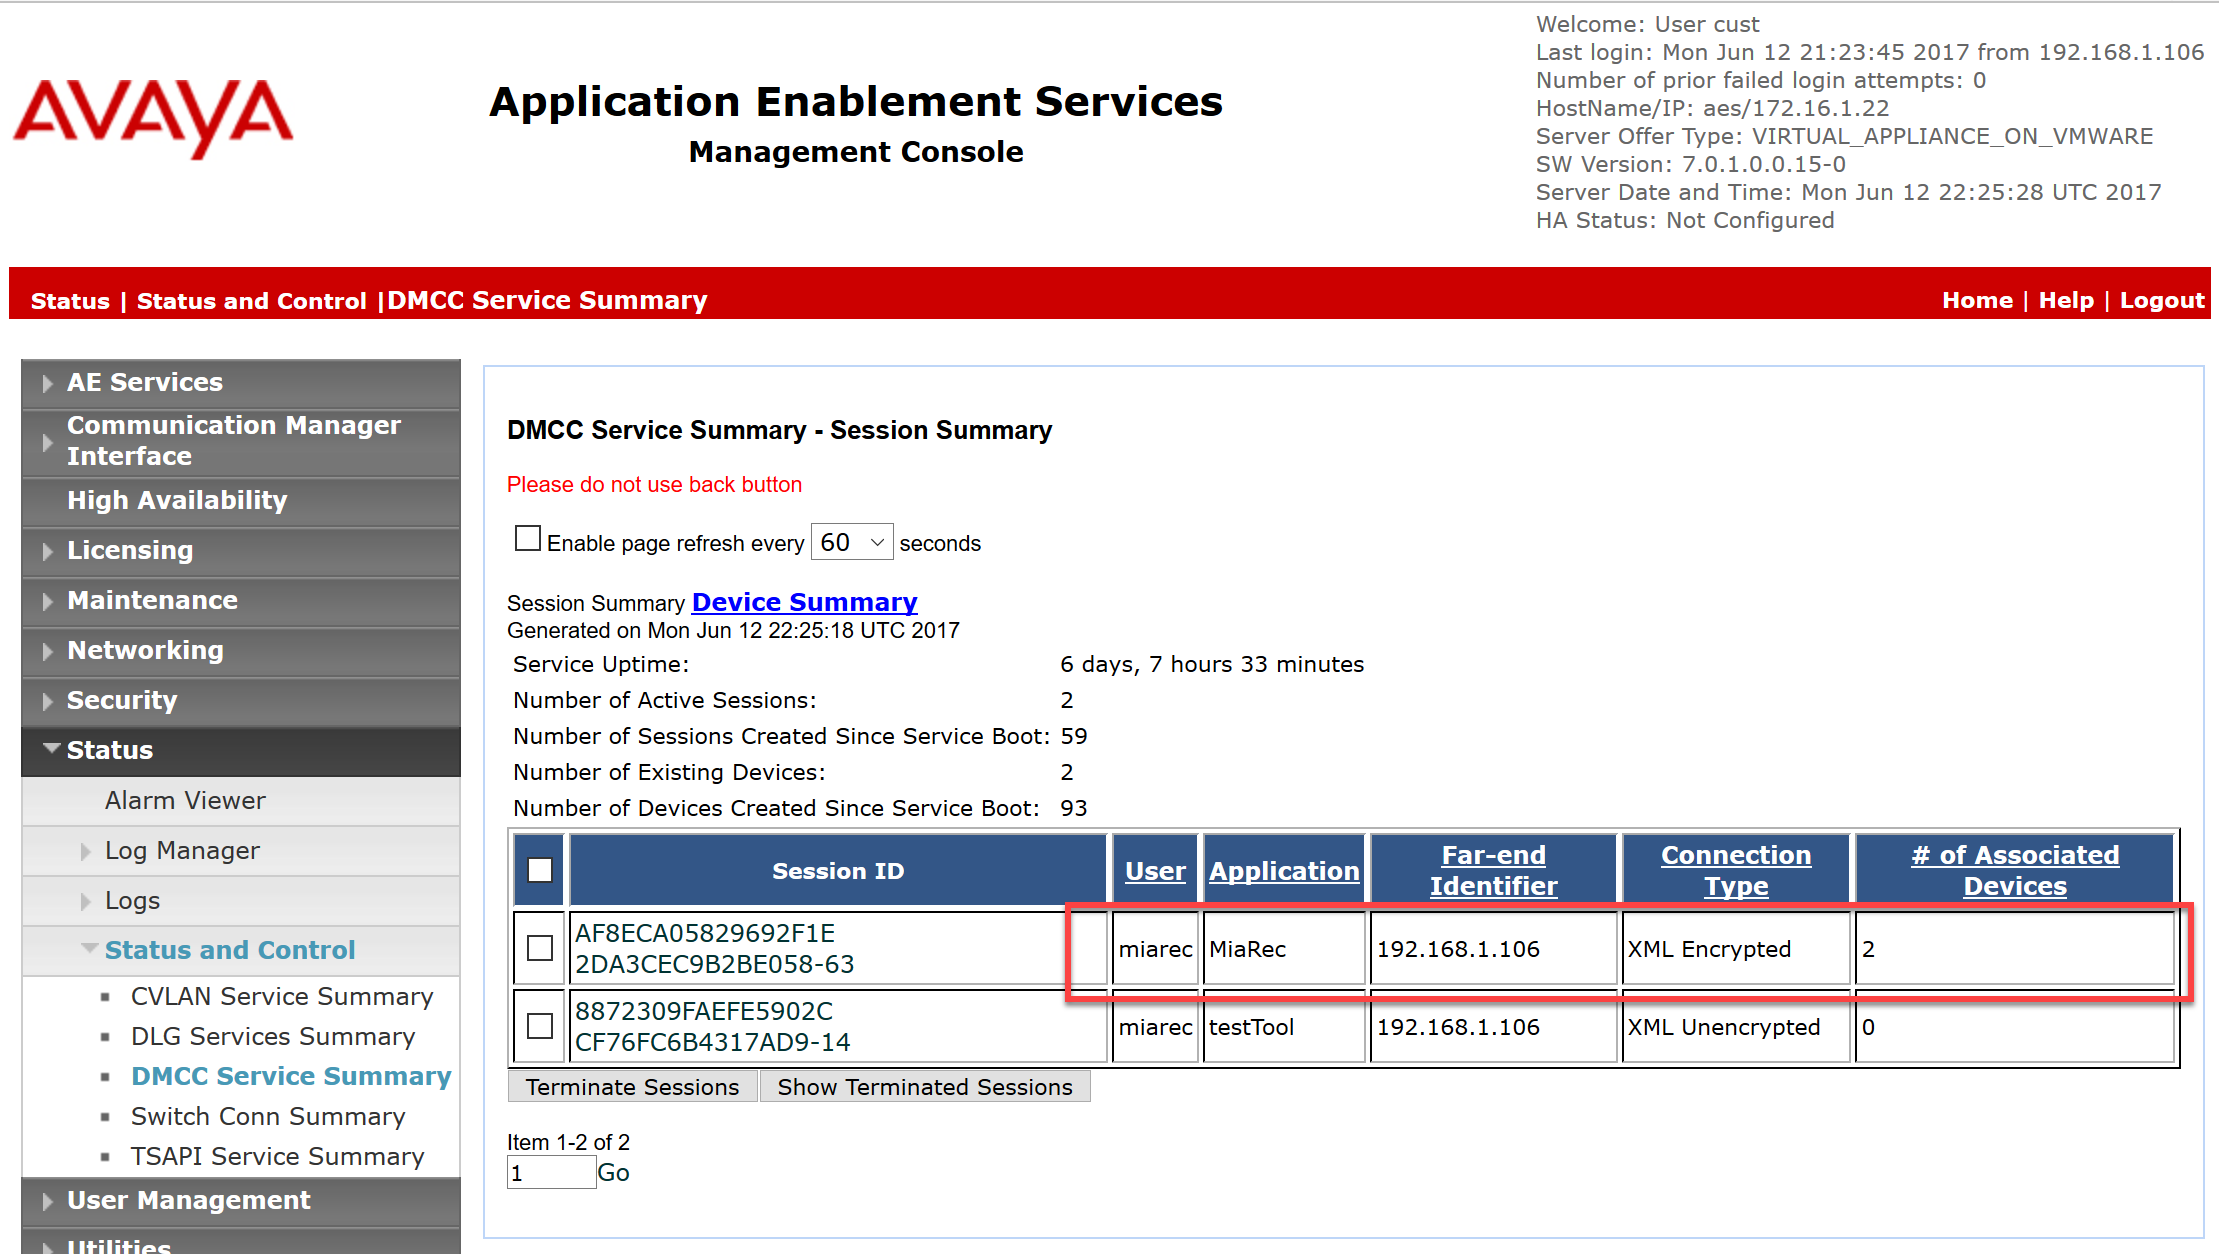Click the MiaRec application cell

tap(1284, 949)
